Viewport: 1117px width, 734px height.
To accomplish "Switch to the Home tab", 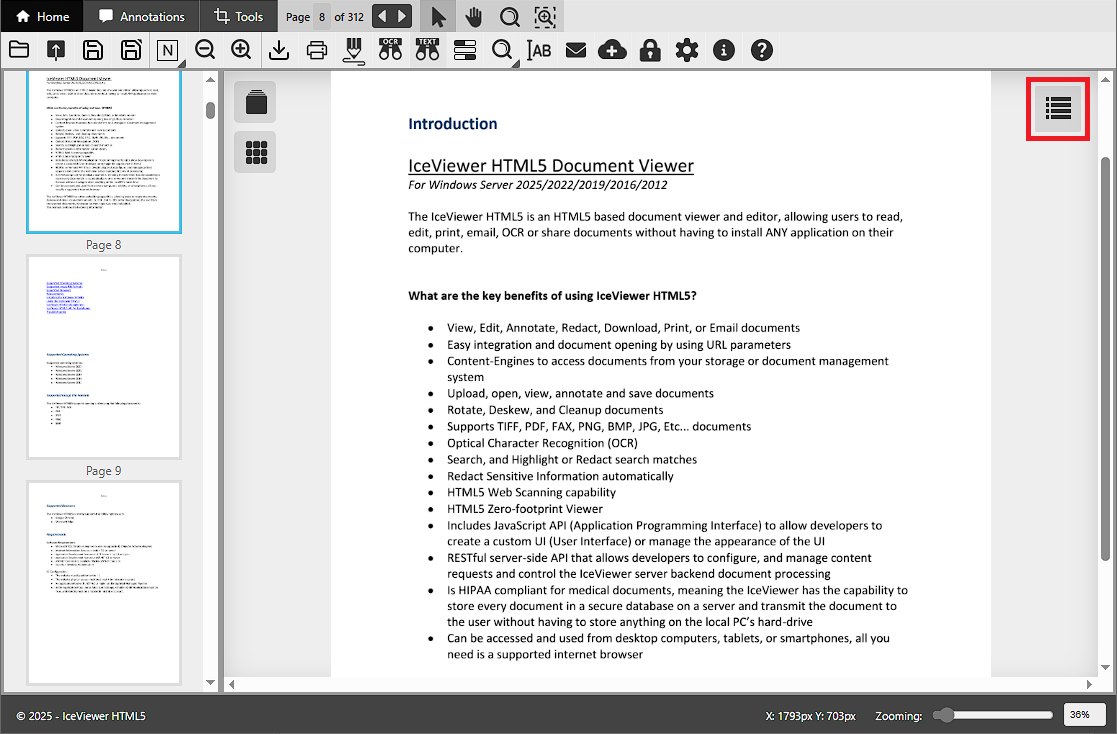I will pos(42,16).
